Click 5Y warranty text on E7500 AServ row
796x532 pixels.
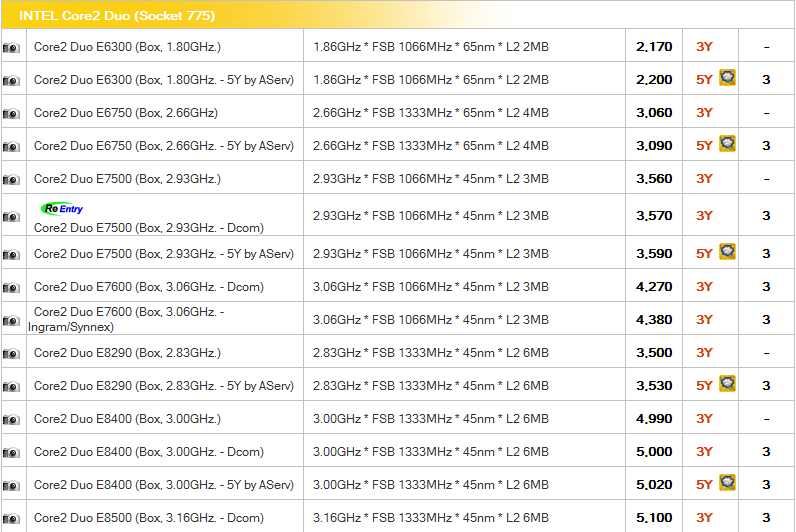(x=704, y=254)
